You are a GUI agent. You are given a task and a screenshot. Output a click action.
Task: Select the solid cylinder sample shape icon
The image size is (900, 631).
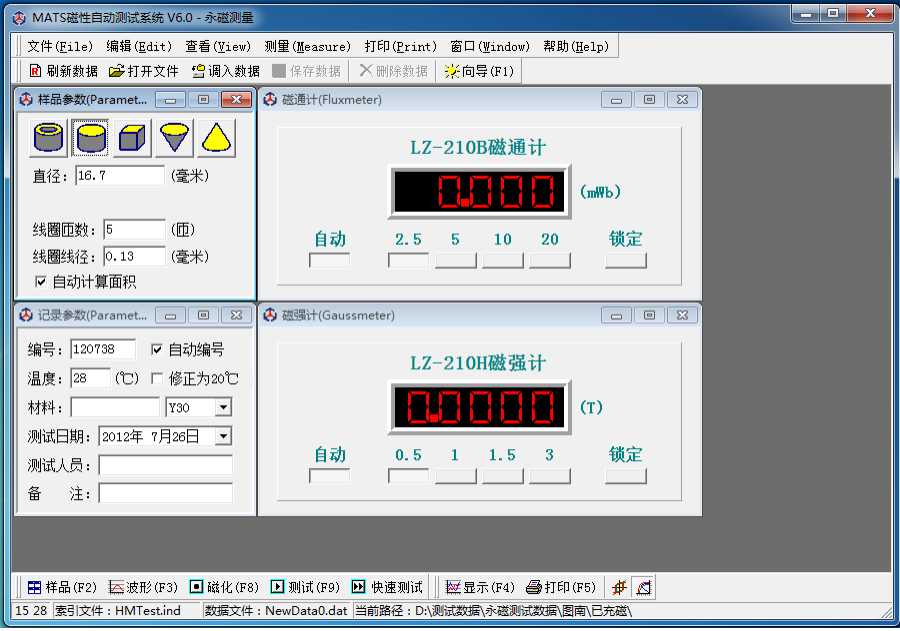point(91,138)
